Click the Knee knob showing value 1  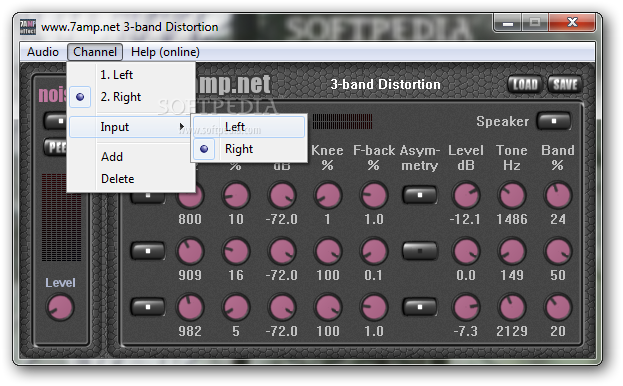click(328, 195)
